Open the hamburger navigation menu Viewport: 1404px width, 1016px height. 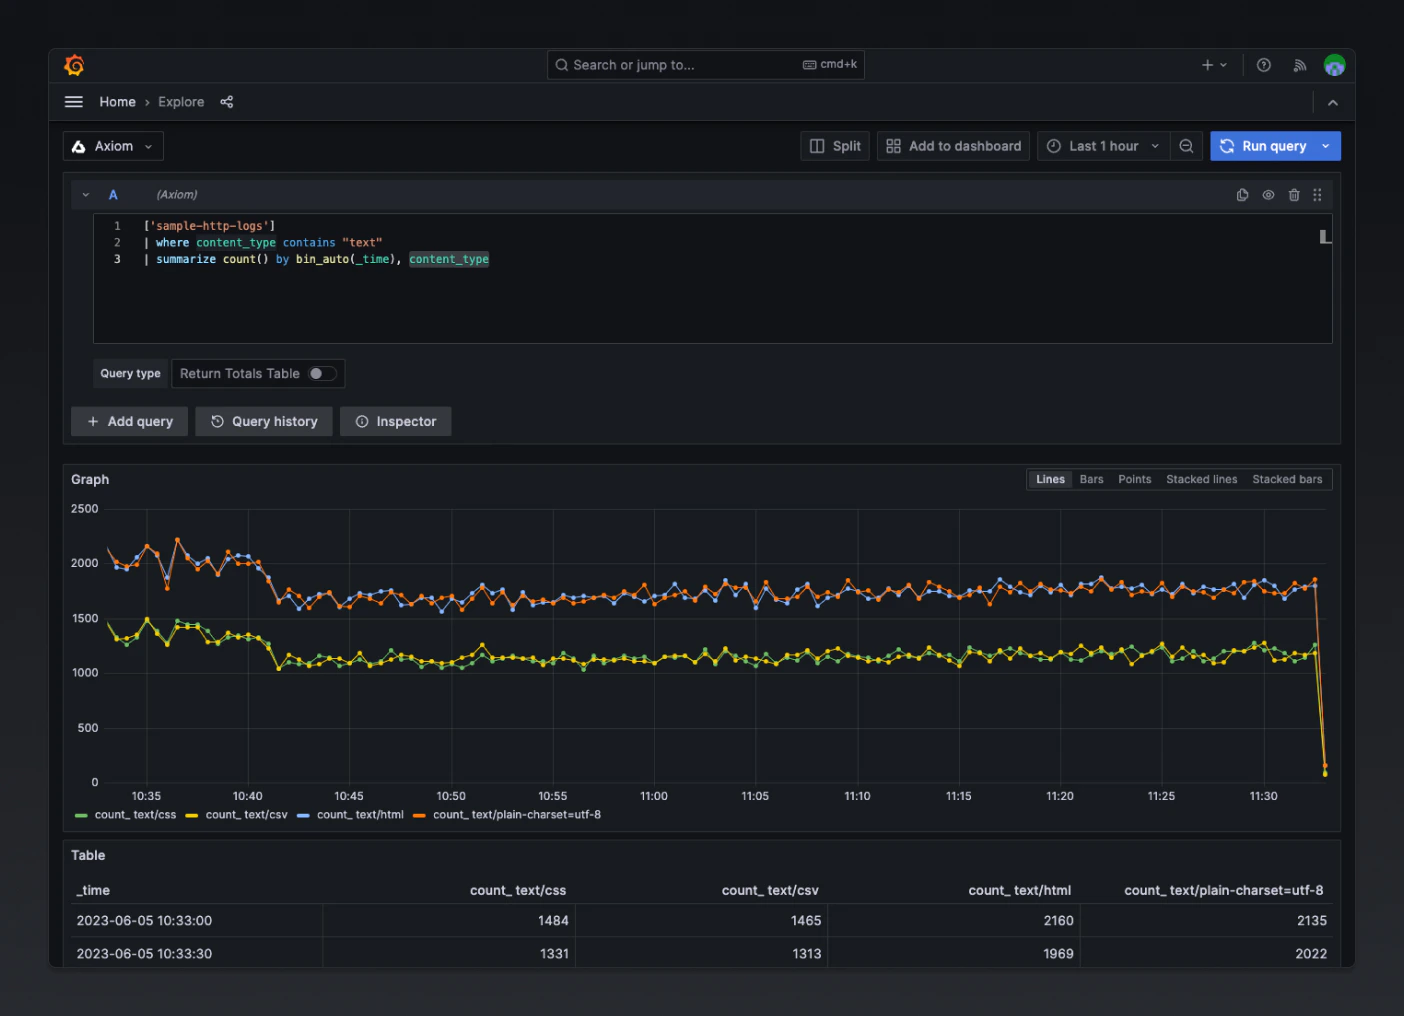pyautogui.click(x=74, y=102)
